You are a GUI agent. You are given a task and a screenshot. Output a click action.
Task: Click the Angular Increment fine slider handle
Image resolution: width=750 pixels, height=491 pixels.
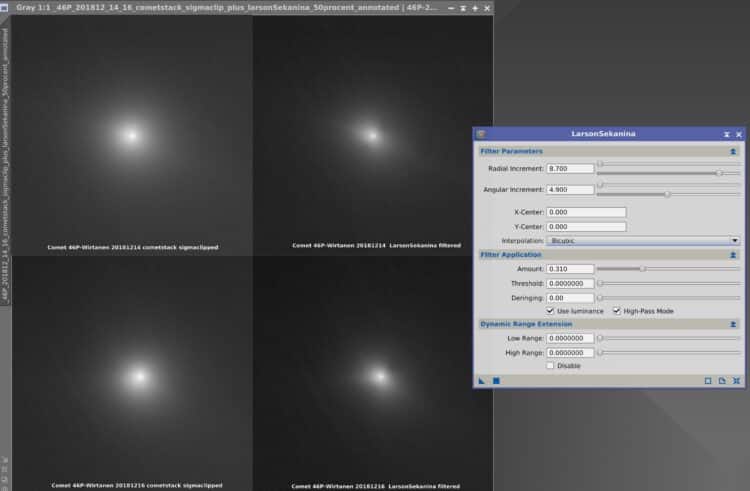(667, 195)
